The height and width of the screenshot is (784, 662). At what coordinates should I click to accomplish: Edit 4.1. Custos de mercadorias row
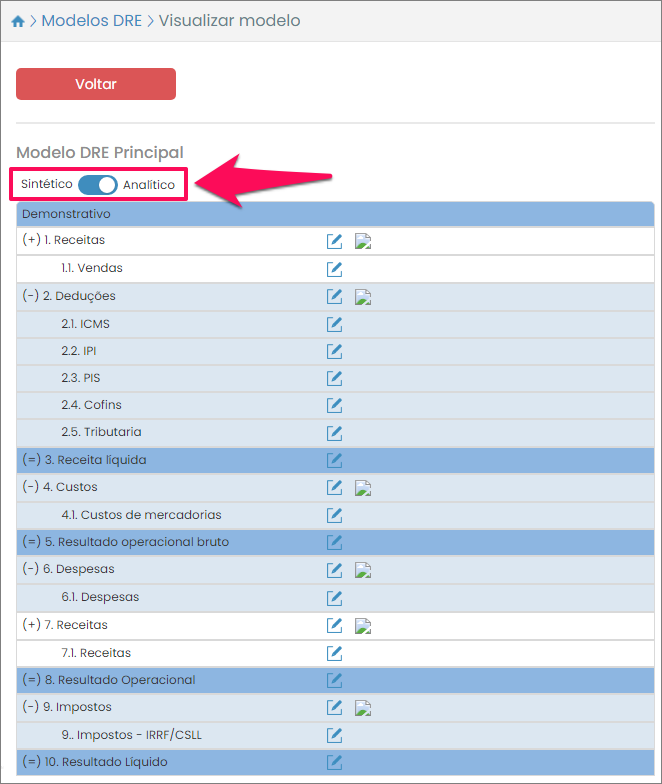(335, 515)
